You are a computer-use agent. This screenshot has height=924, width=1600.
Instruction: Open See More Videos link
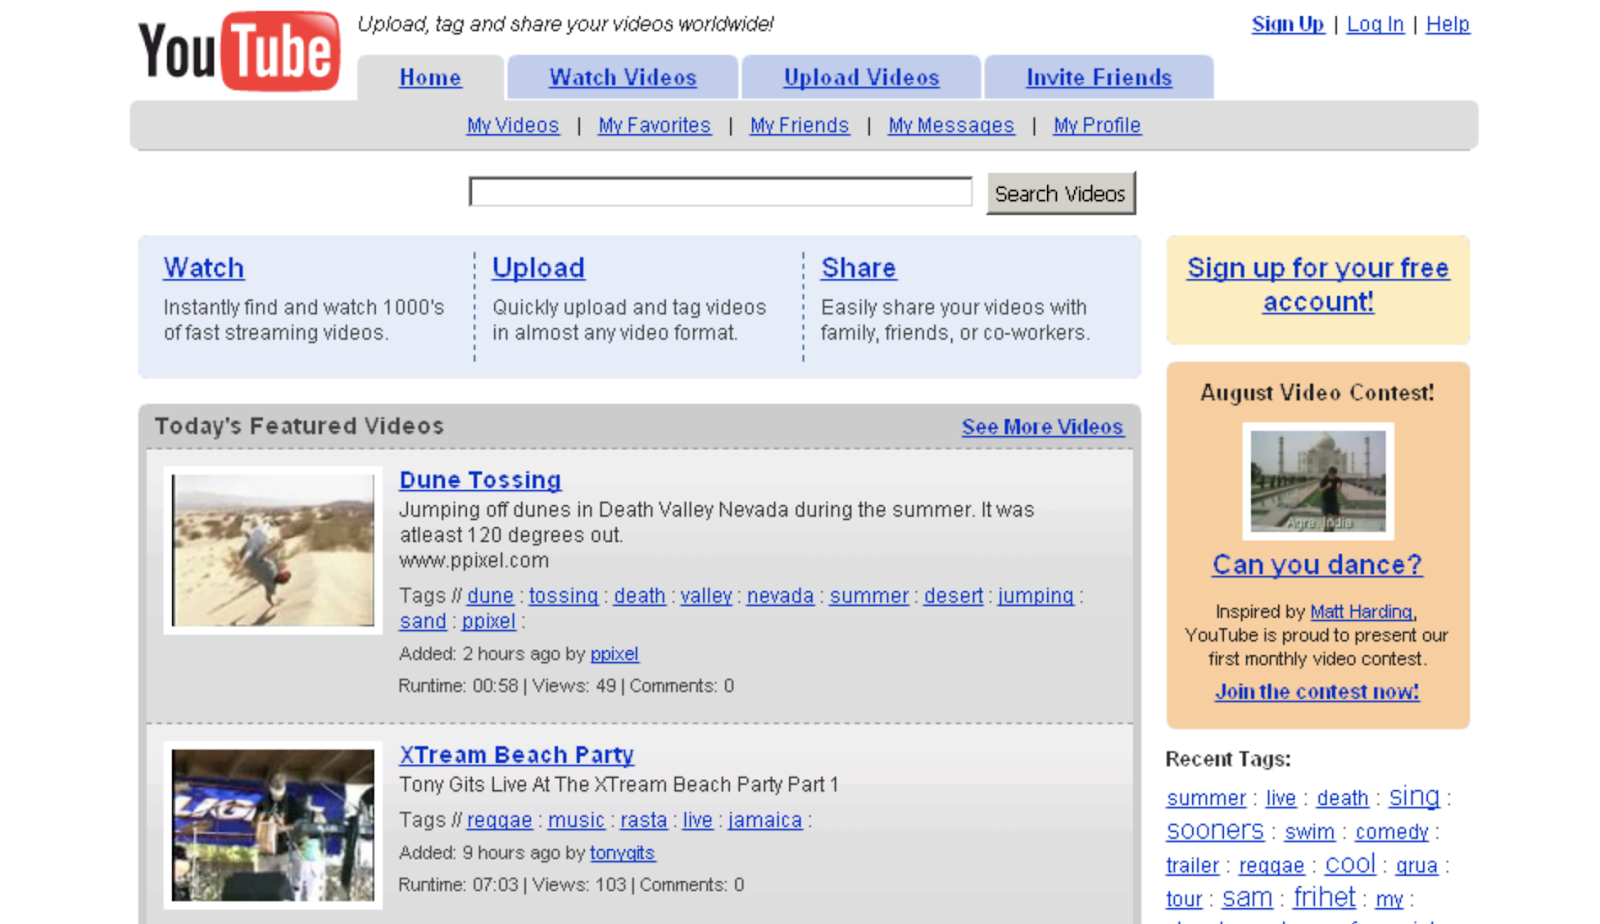[x=1042, y=427]
